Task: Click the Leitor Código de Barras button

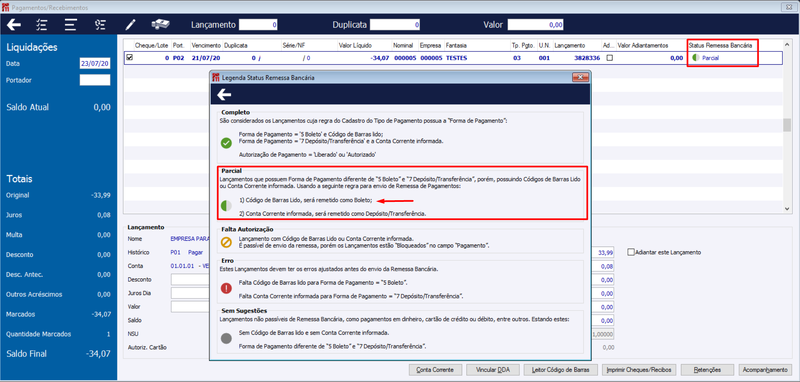Action: (x=560, y=370)
